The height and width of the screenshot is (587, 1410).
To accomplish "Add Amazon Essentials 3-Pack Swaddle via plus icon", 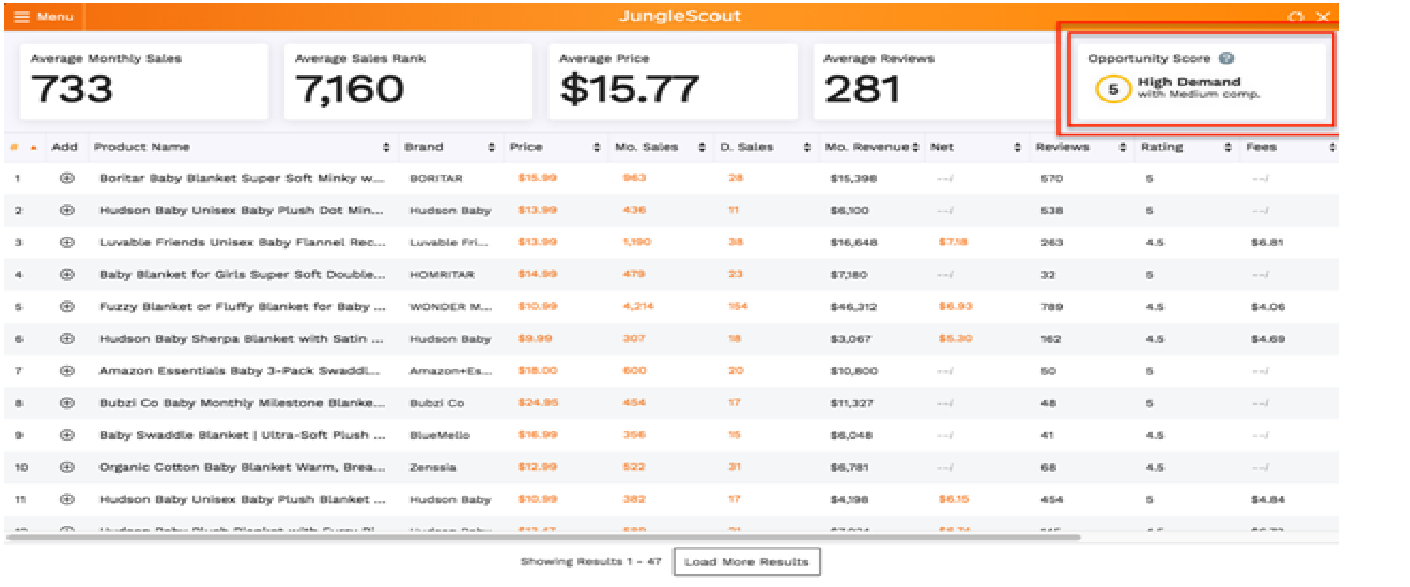I will point(67,371).
